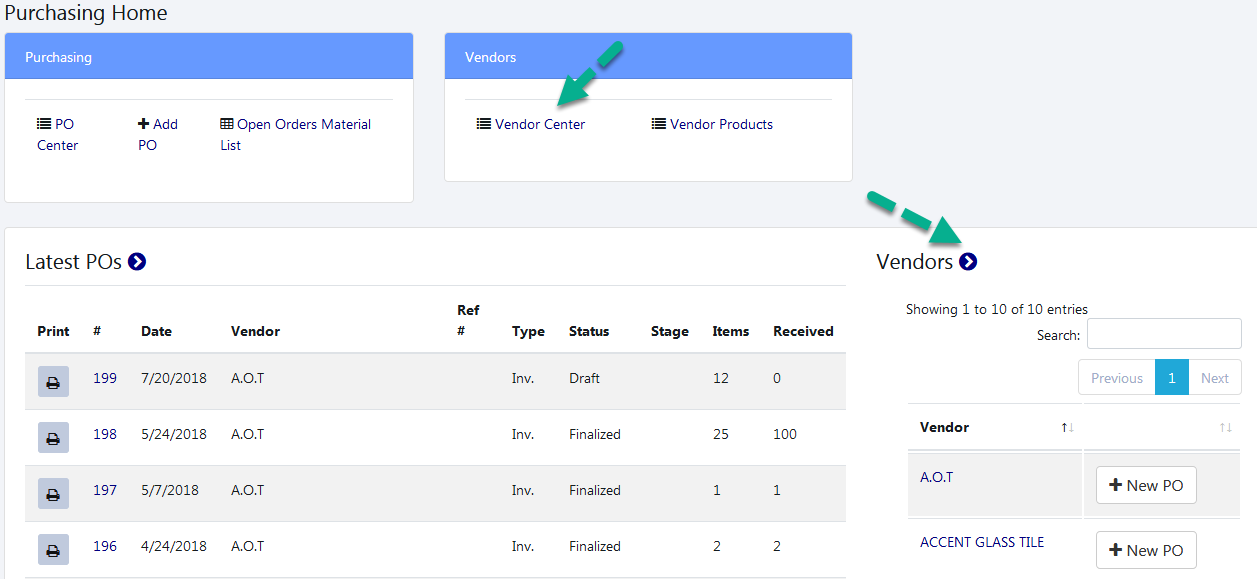
Task: Click the print icon for PO 199
Action: 53,382
